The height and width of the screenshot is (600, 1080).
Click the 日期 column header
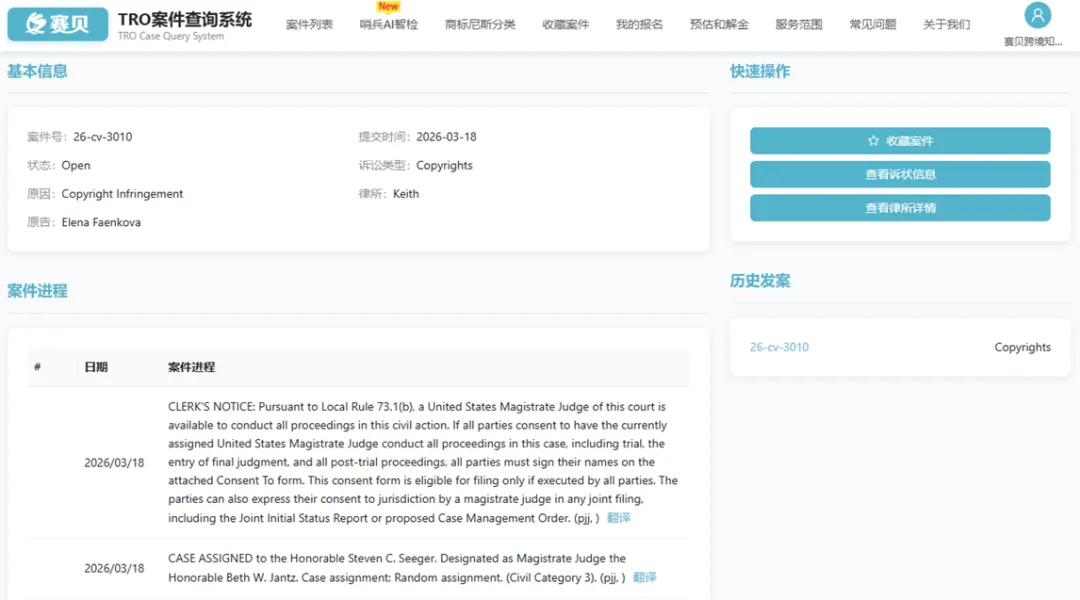pyautogui.click(x=96, y=367)
